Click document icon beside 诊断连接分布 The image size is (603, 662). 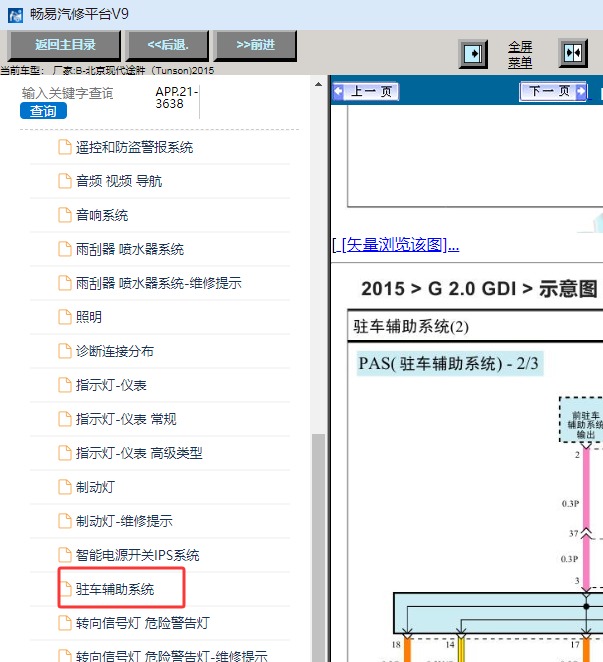(65, 351)
